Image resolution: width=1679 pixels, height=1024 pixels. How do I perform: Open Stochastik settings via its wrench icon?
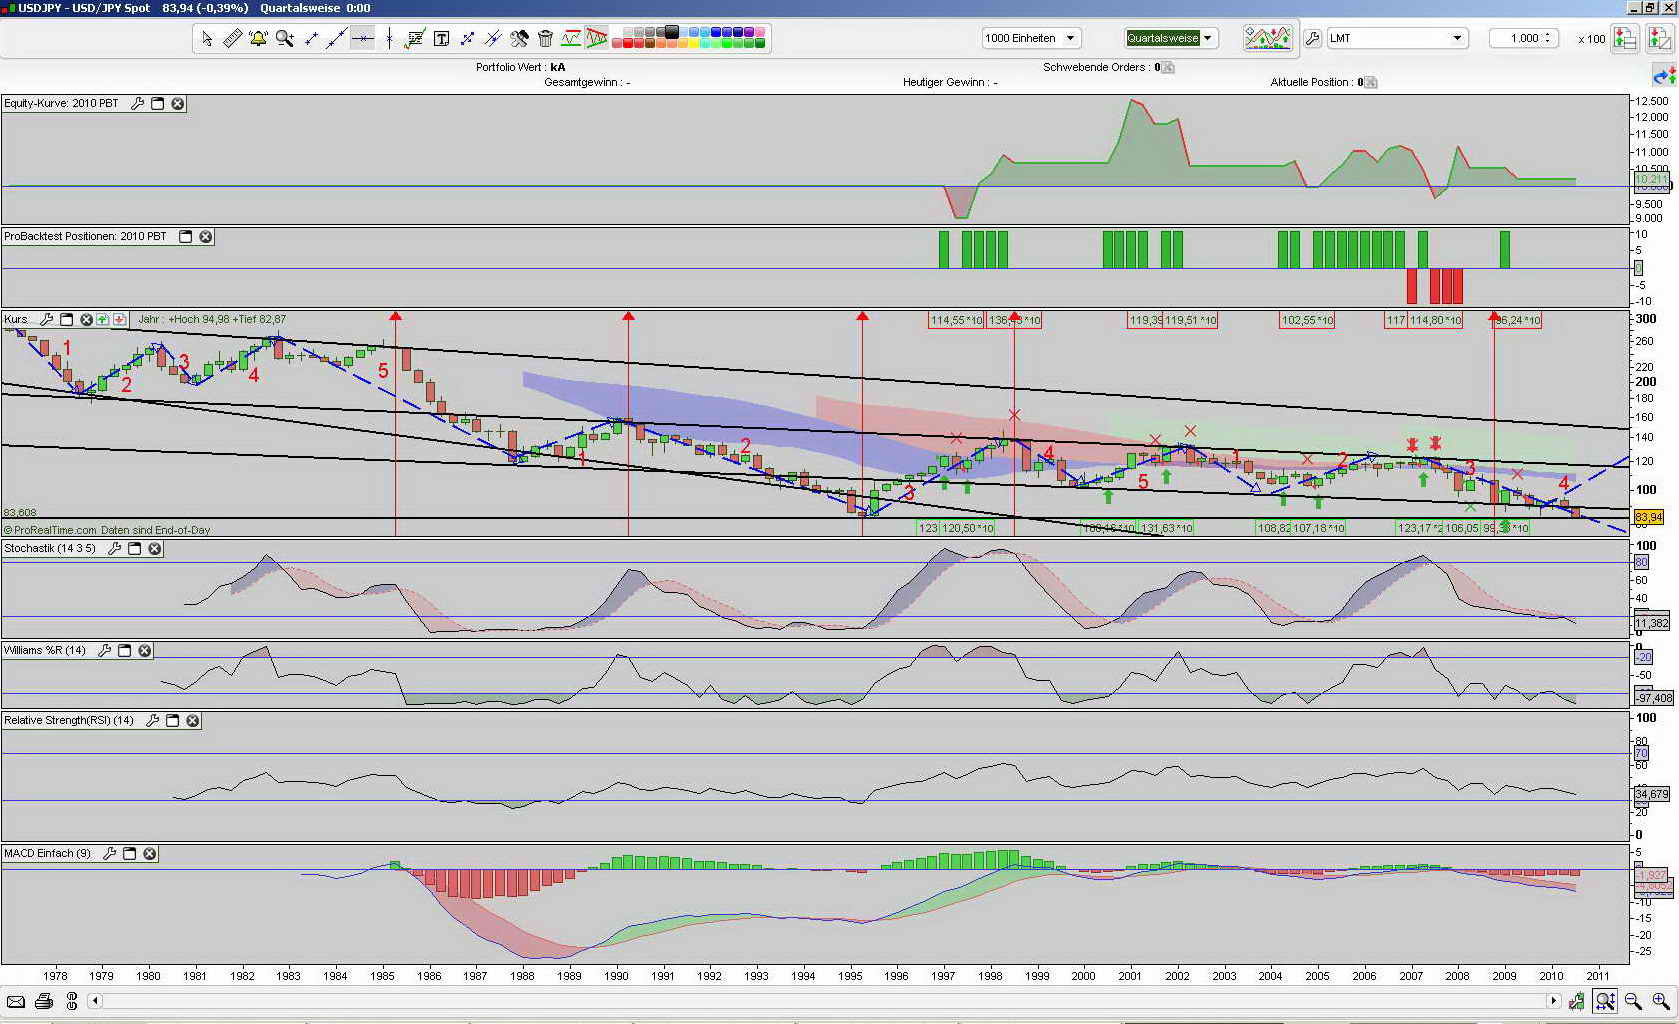coord(113,549)
